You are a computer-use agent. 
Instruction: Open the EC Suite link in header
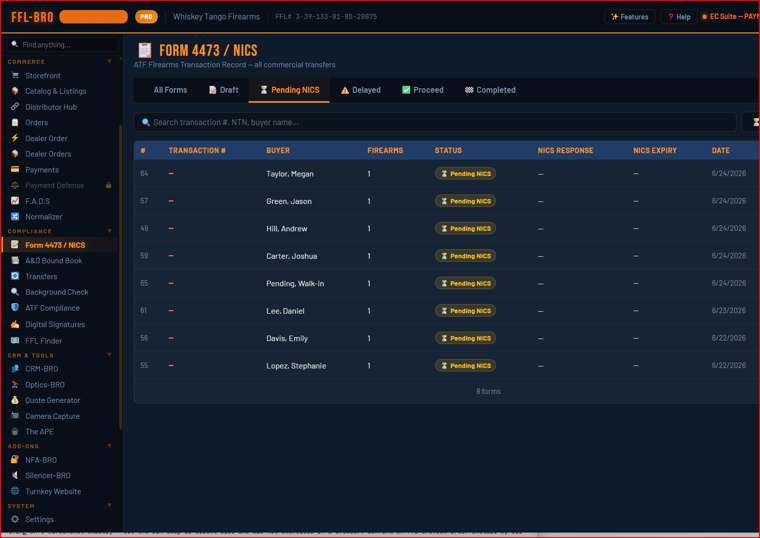coord(731,16)
